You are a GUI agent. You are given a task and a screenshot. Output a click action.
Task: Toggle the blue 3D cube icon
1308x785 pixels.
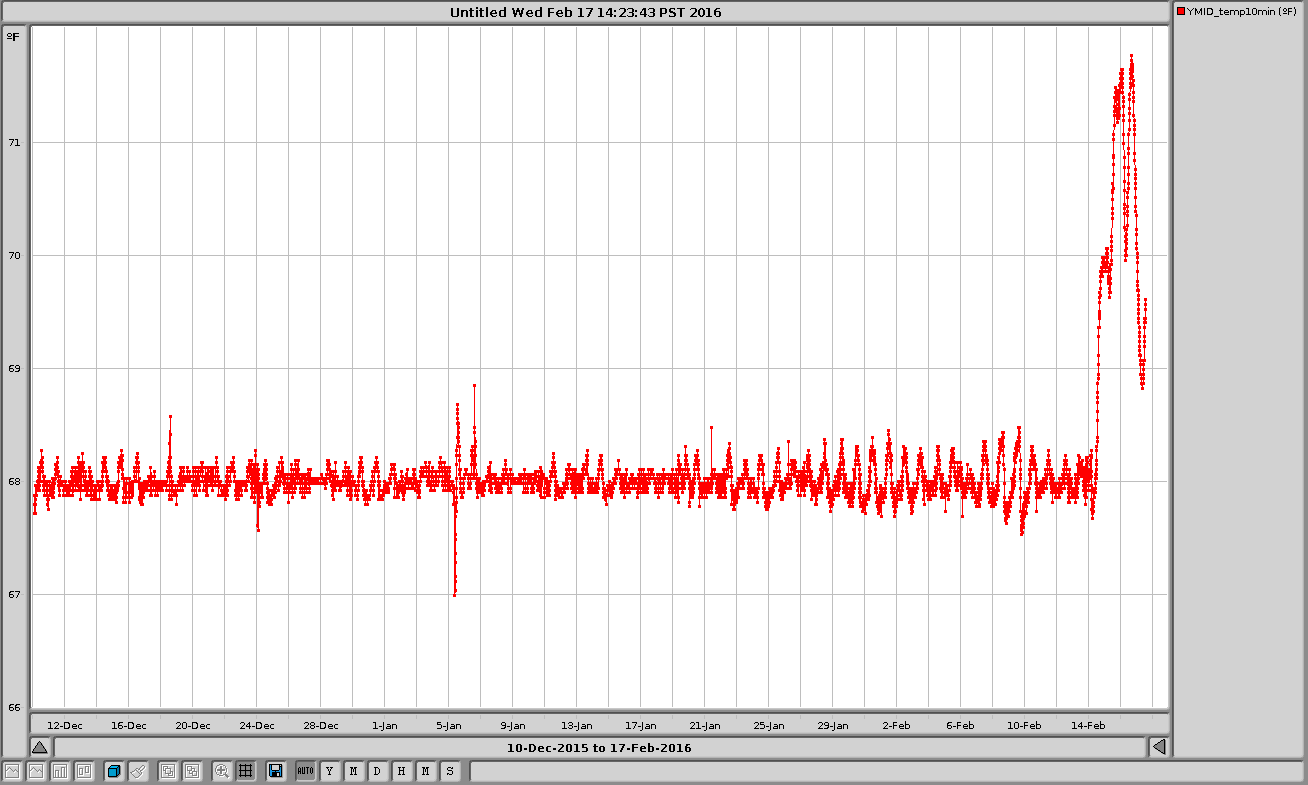pyautogui.click(x=114, y=771)
